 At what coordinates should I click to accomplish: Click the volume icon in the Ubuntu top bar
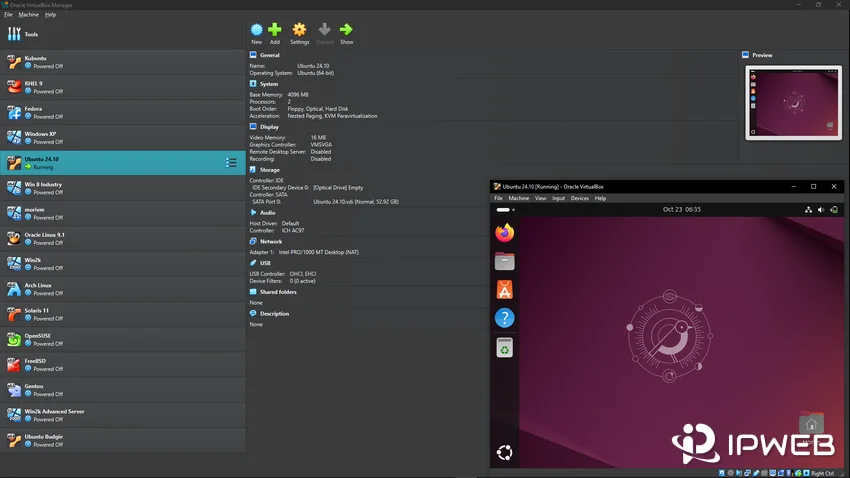tap(821, 210)
